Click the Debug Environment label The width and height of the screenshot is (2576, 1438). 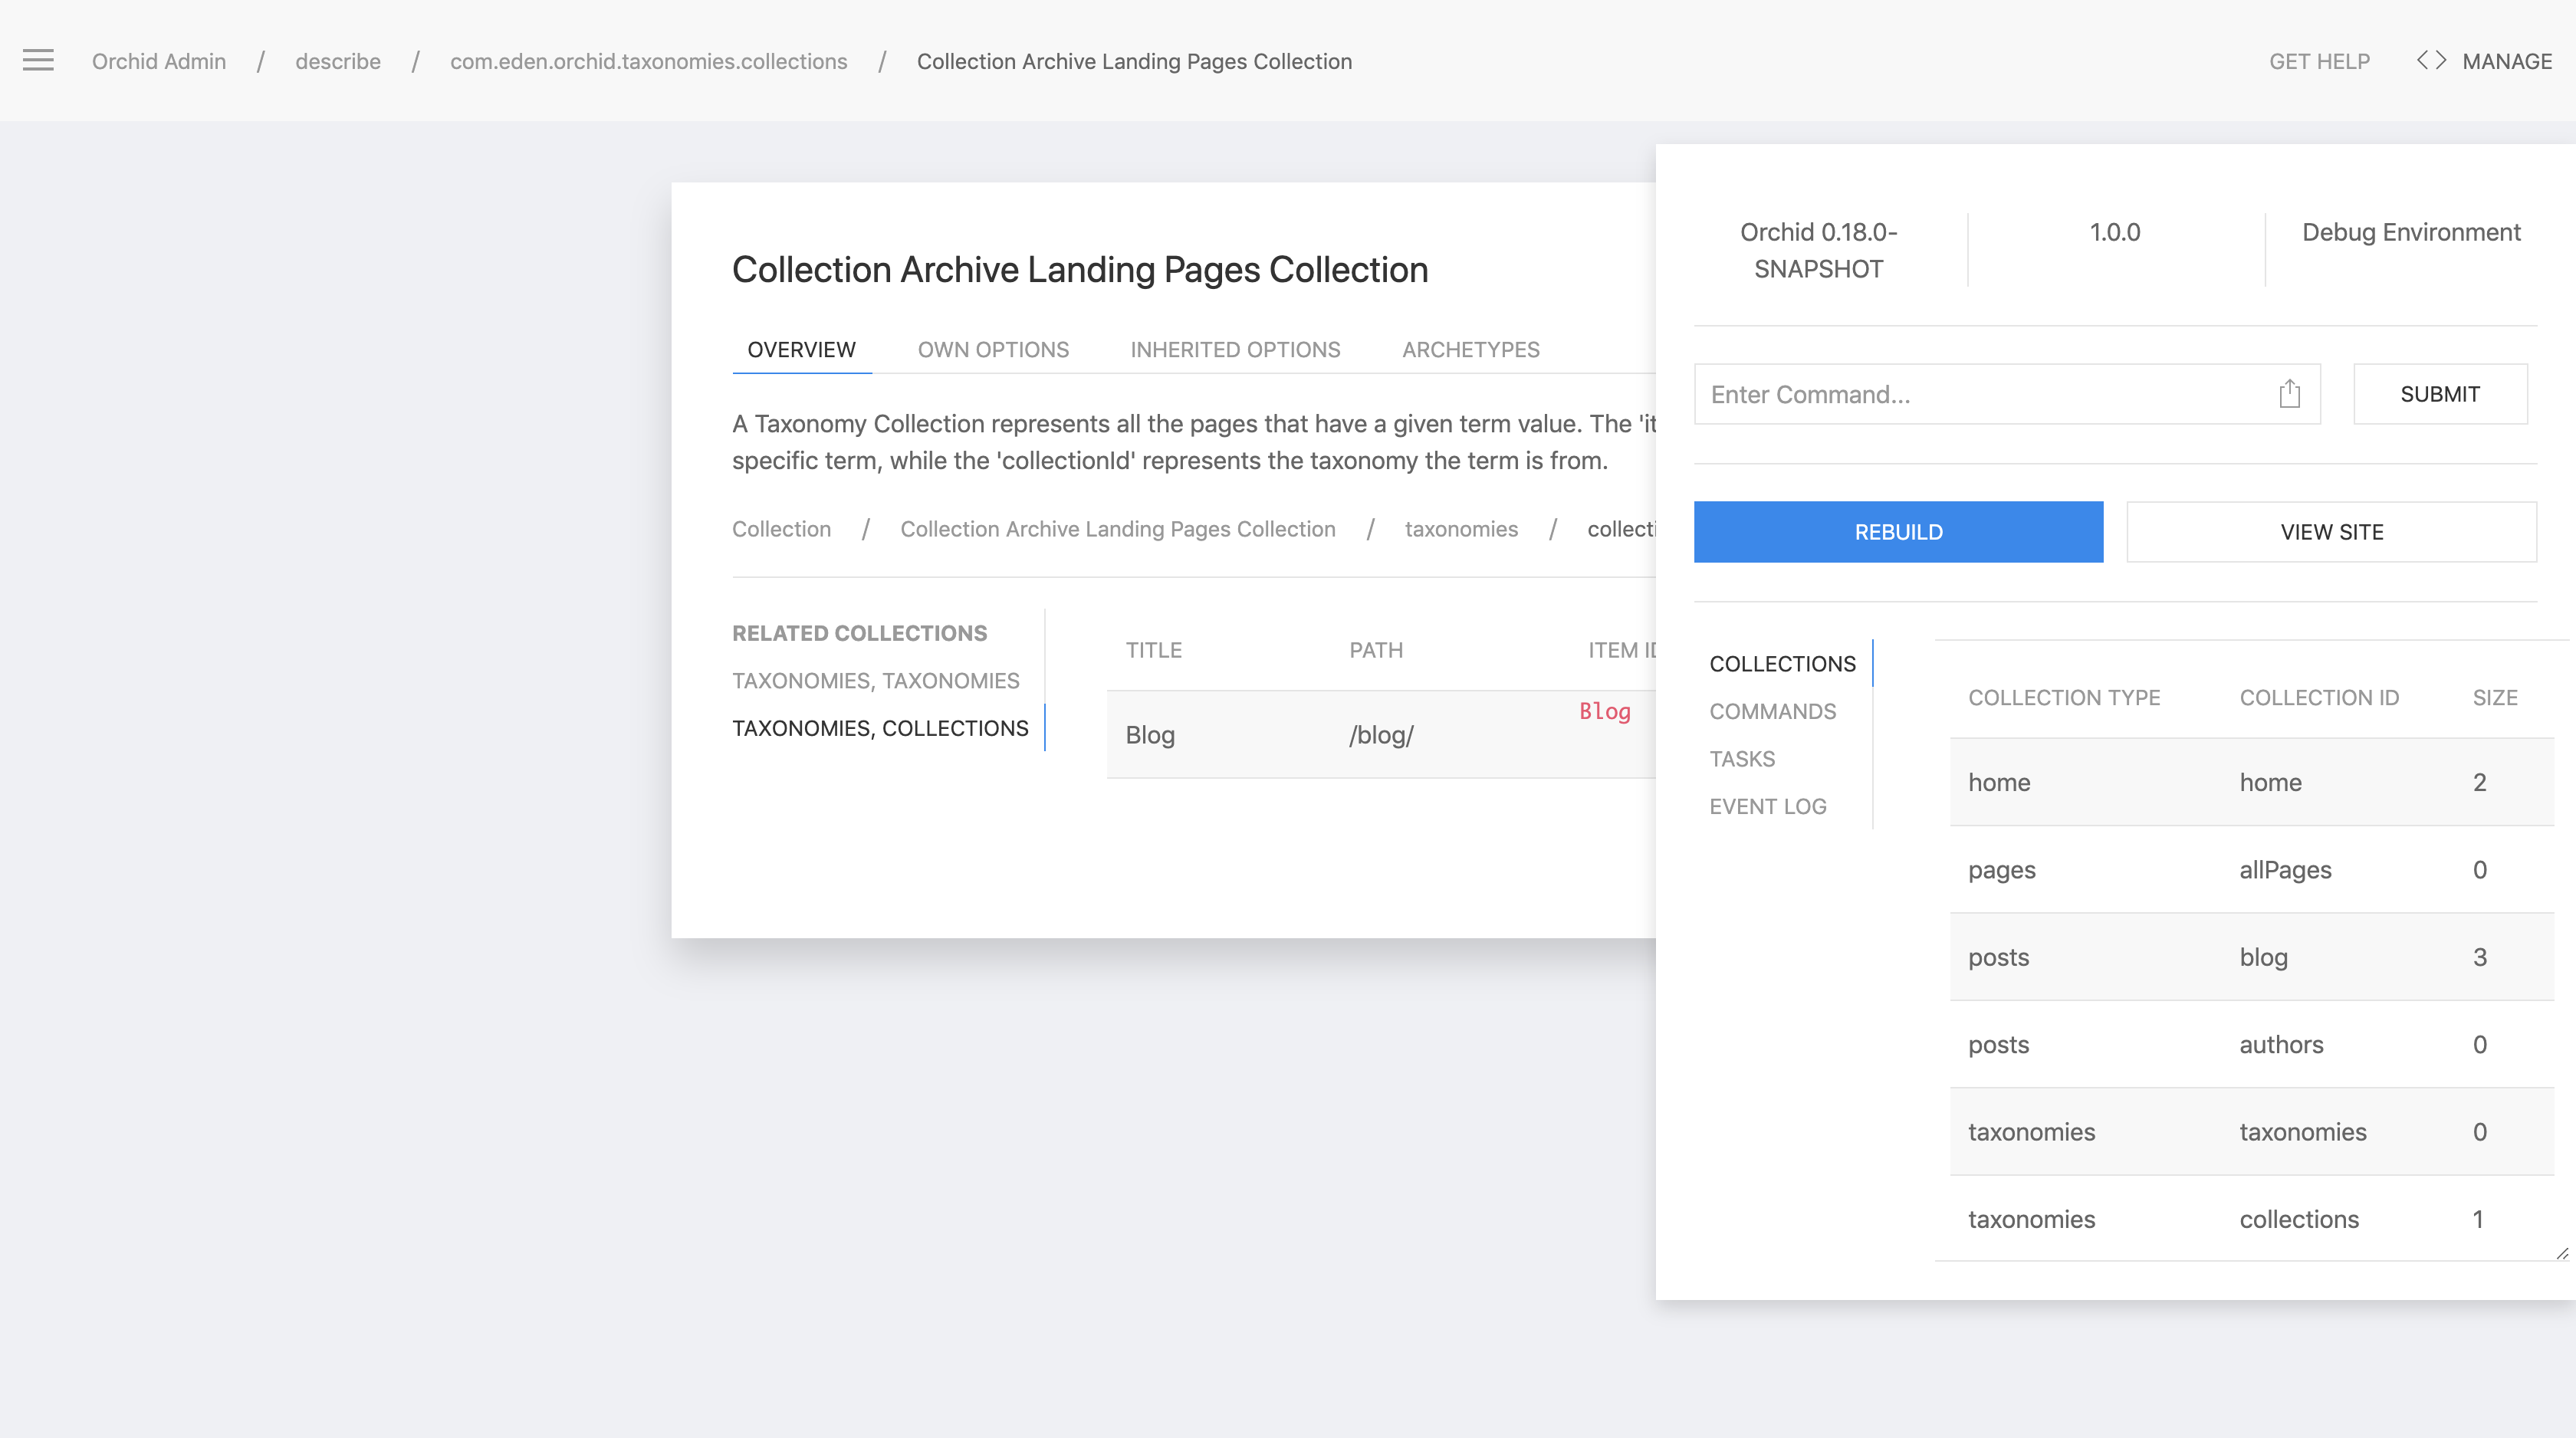[x=2411, y=232]
